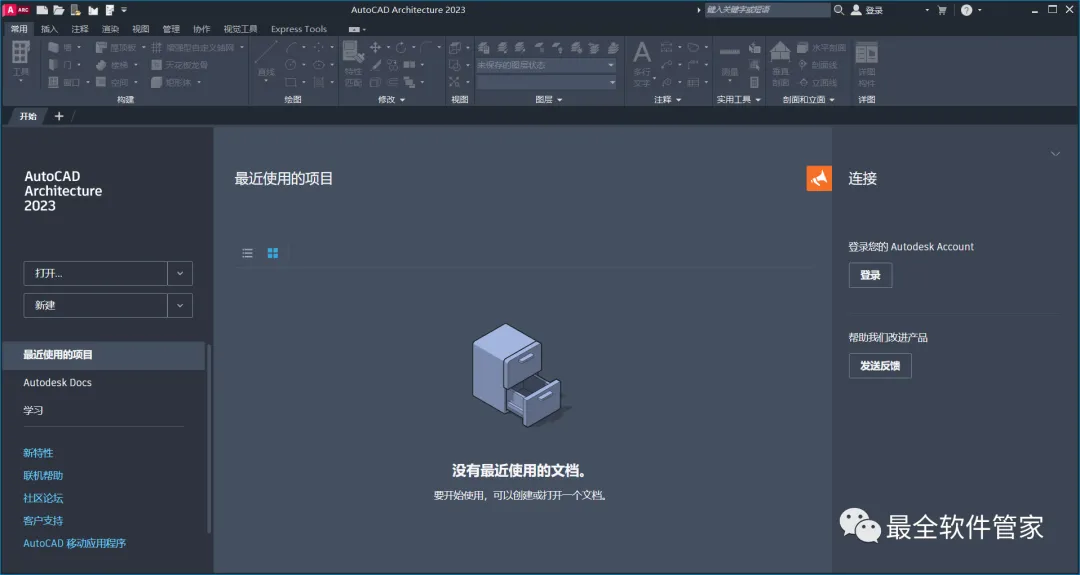
Task: Click the Help question mark icon
Action: click(x=966, y=10)
